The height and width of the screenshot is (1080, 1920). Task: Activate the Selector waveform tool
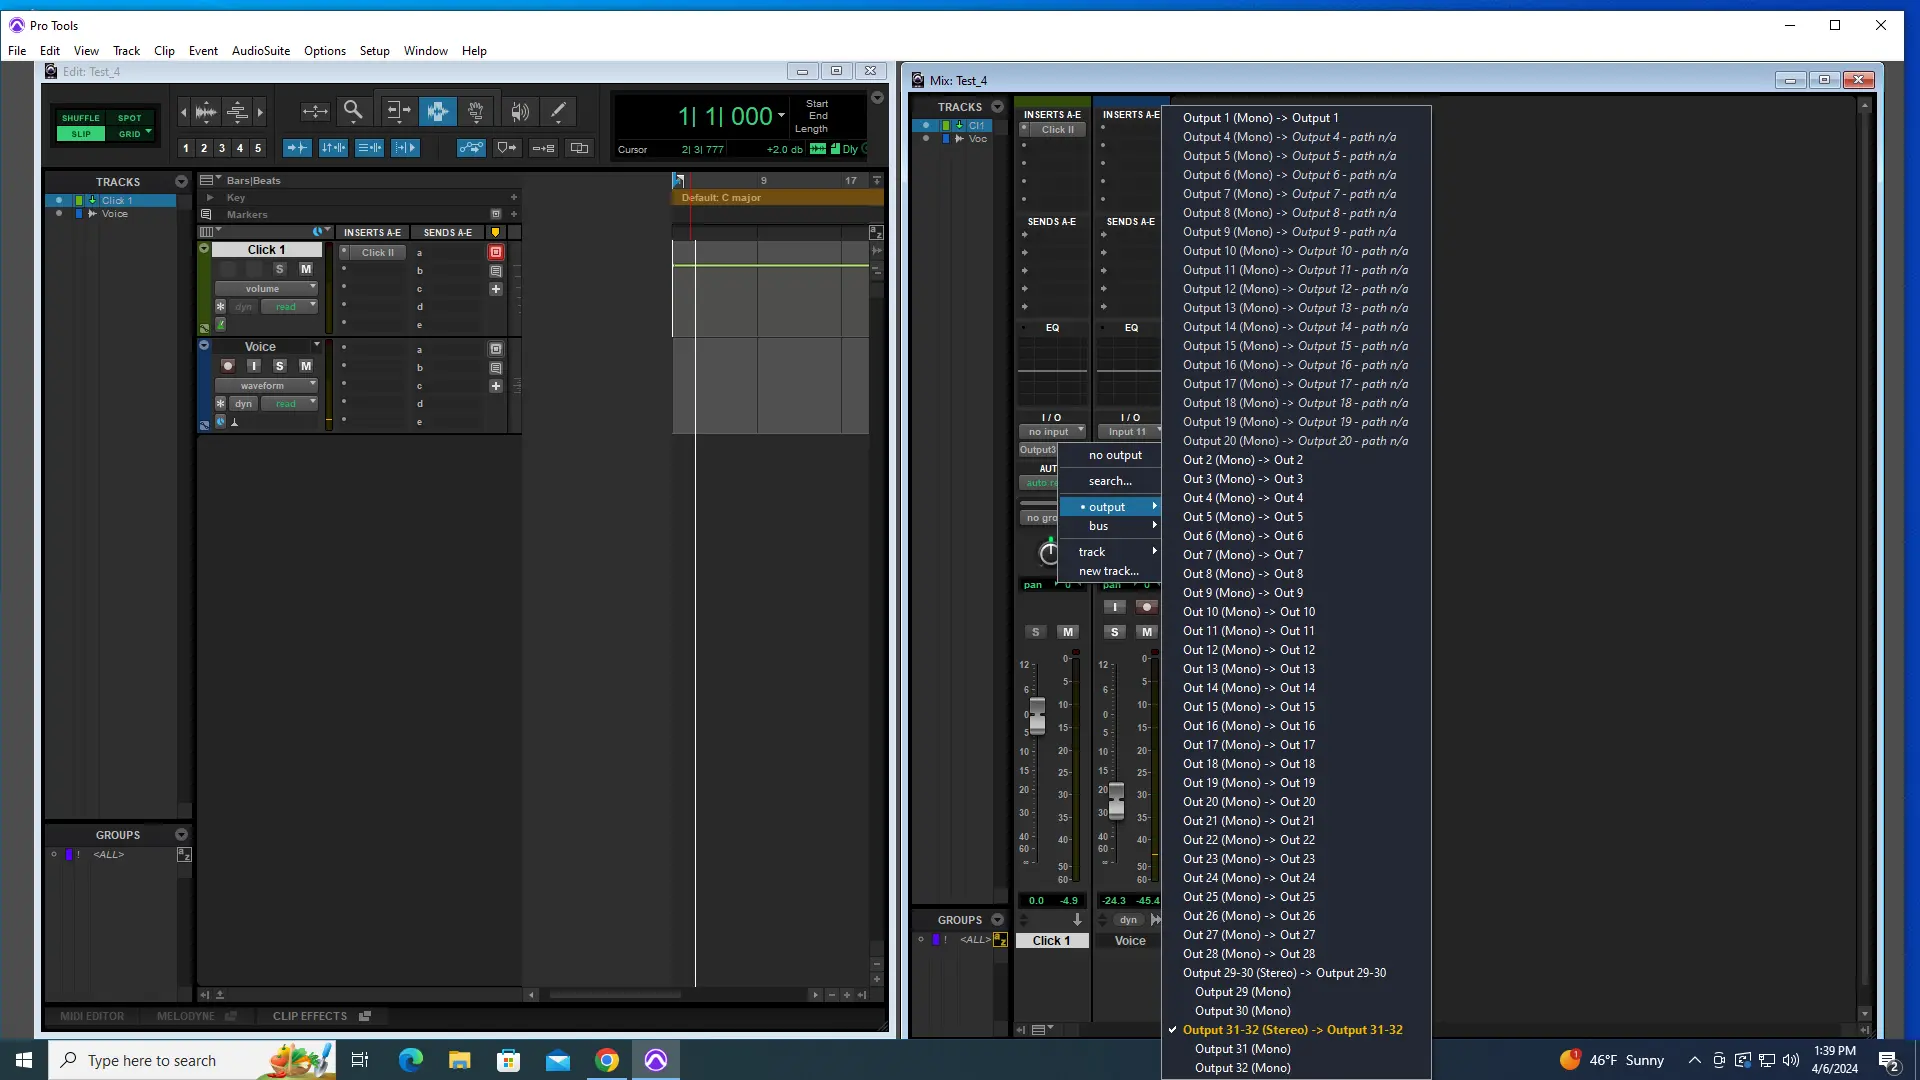(437, 111)
